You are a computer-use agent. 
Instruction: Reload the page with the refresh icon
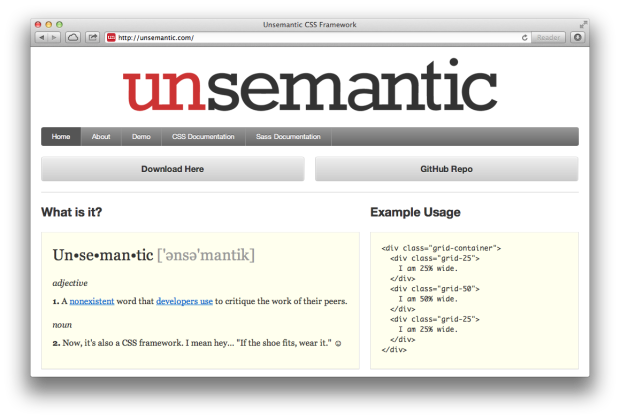(525, 38)
